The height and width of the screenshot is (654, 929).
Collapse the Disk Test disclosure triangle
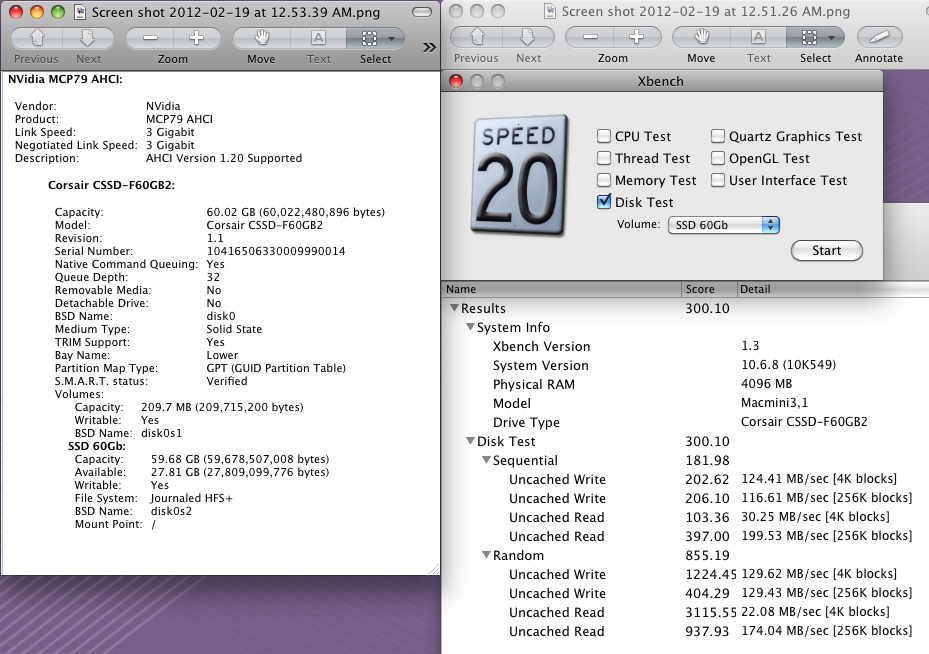(470, 441)
